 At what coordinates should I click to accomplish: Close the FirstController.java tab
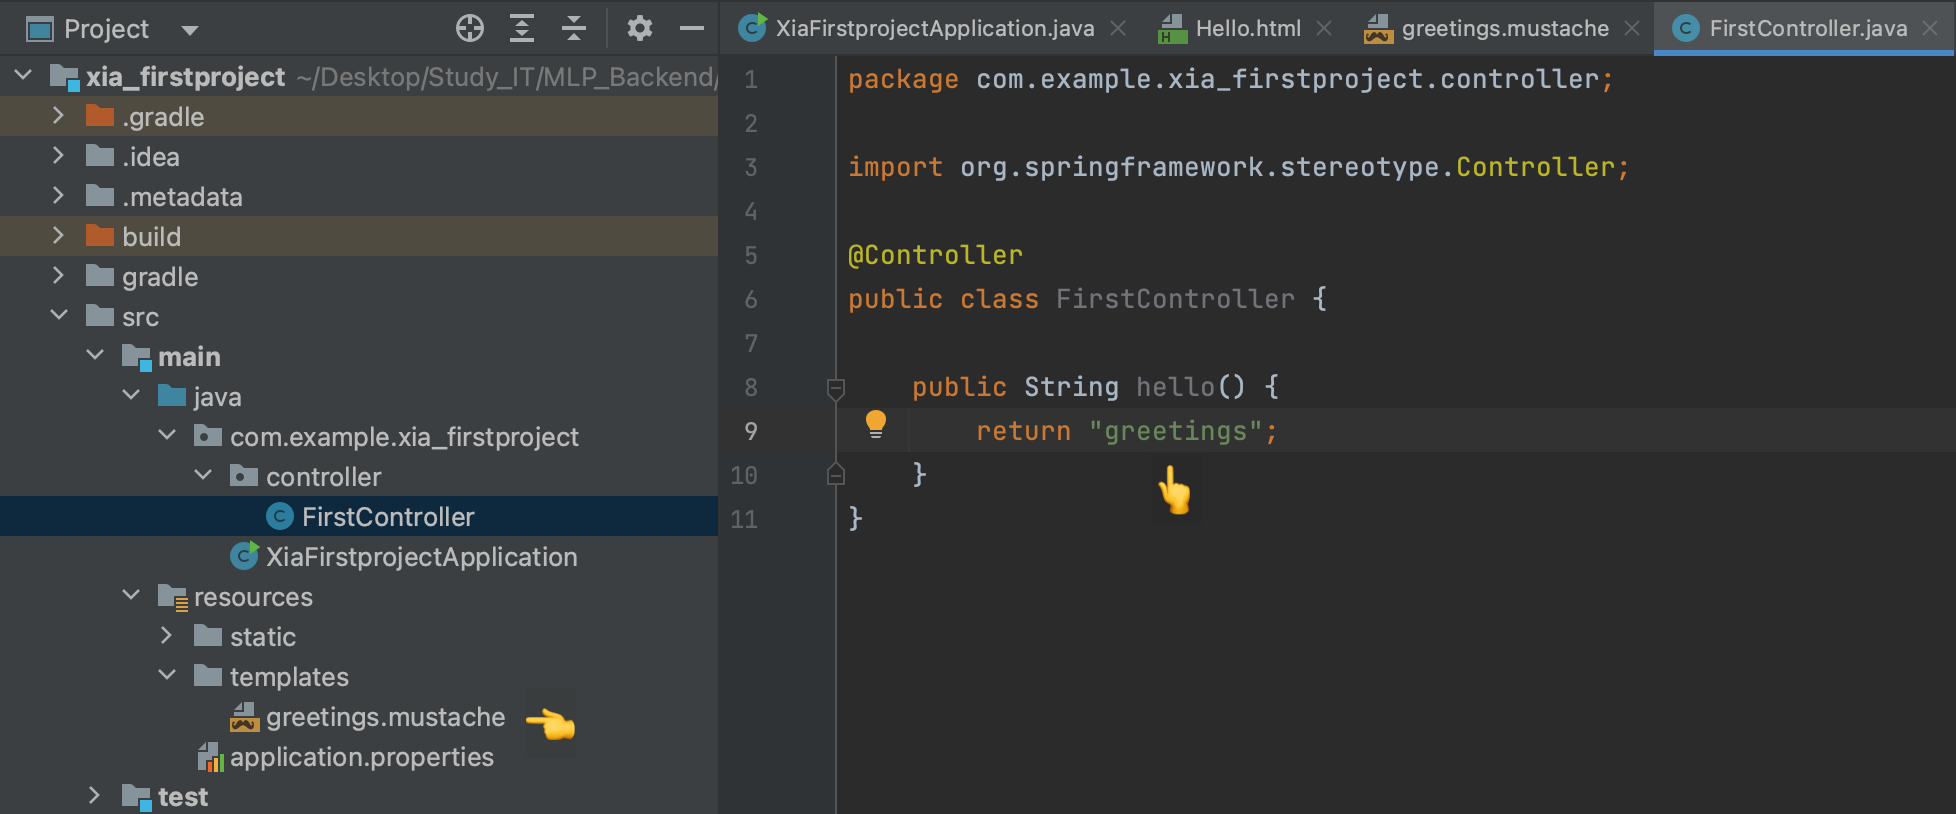coord(1930,28)
